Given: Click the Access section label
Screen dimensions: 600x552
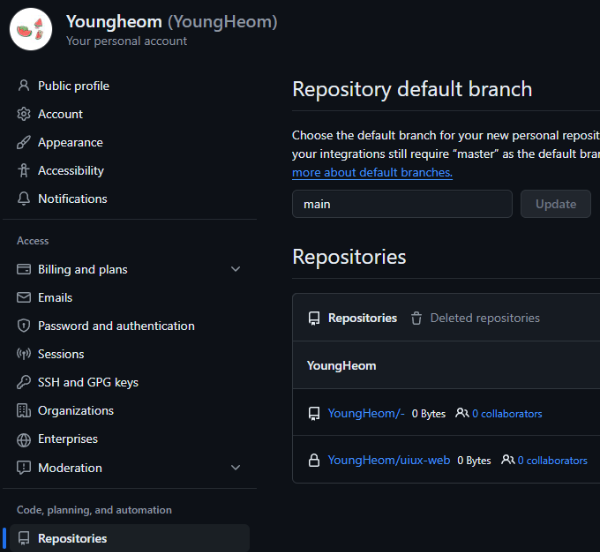Looking at the screenshot, I should [x=33, y=241].
